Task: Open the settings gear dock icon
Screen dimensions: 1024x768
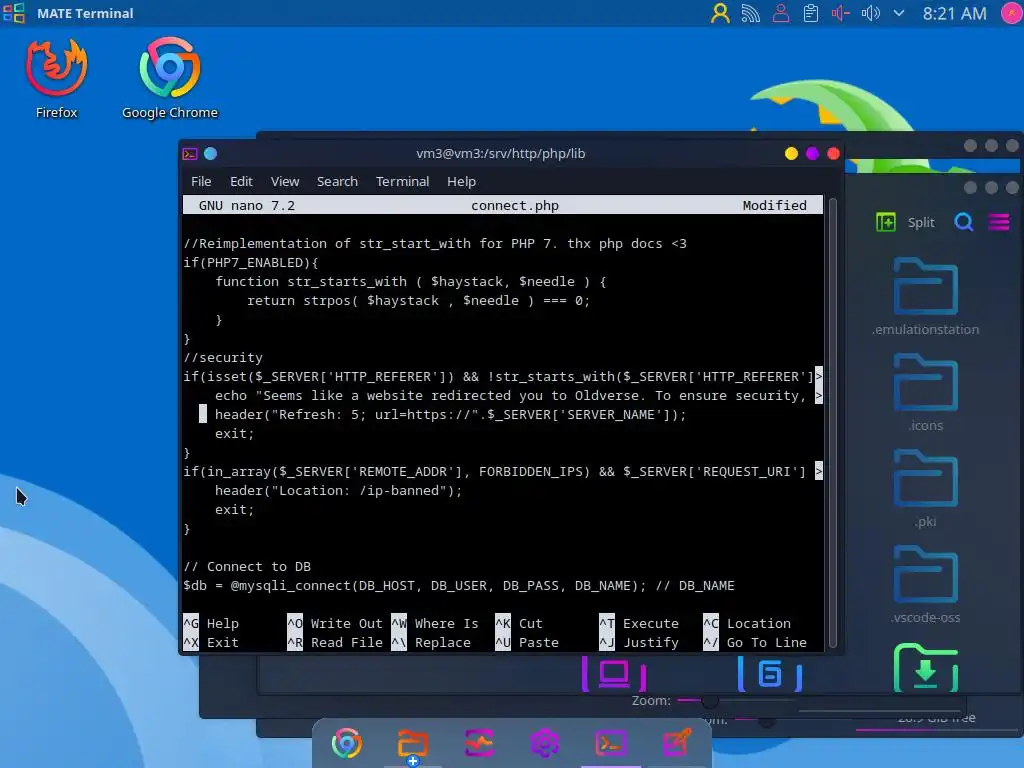Action: coord(545,743)
